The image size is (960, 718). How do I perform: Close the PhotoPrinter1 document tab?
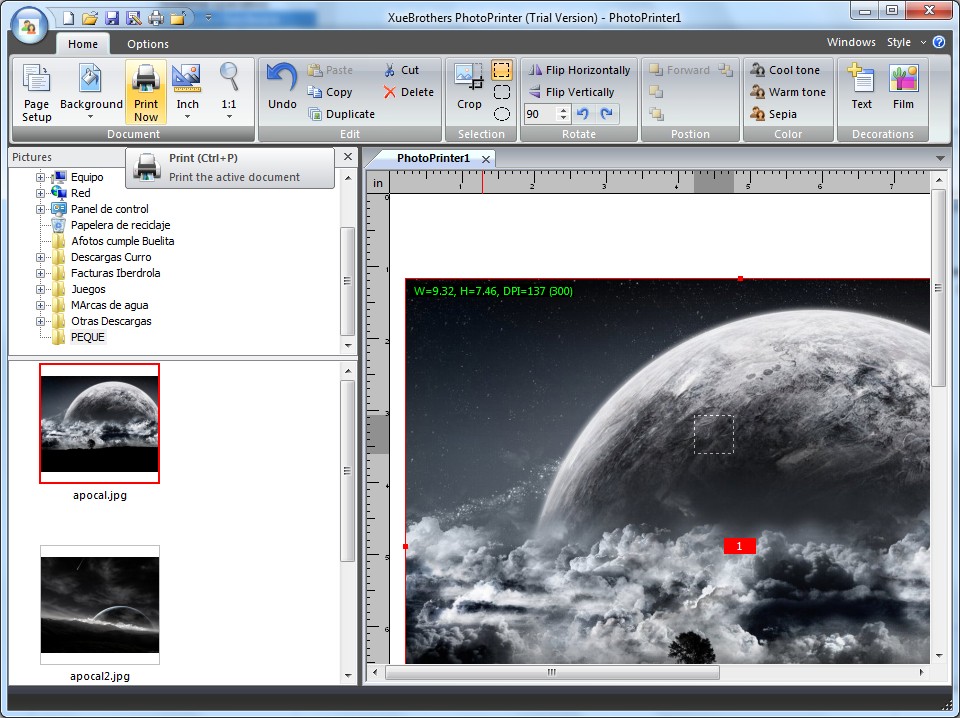[486, 159]
